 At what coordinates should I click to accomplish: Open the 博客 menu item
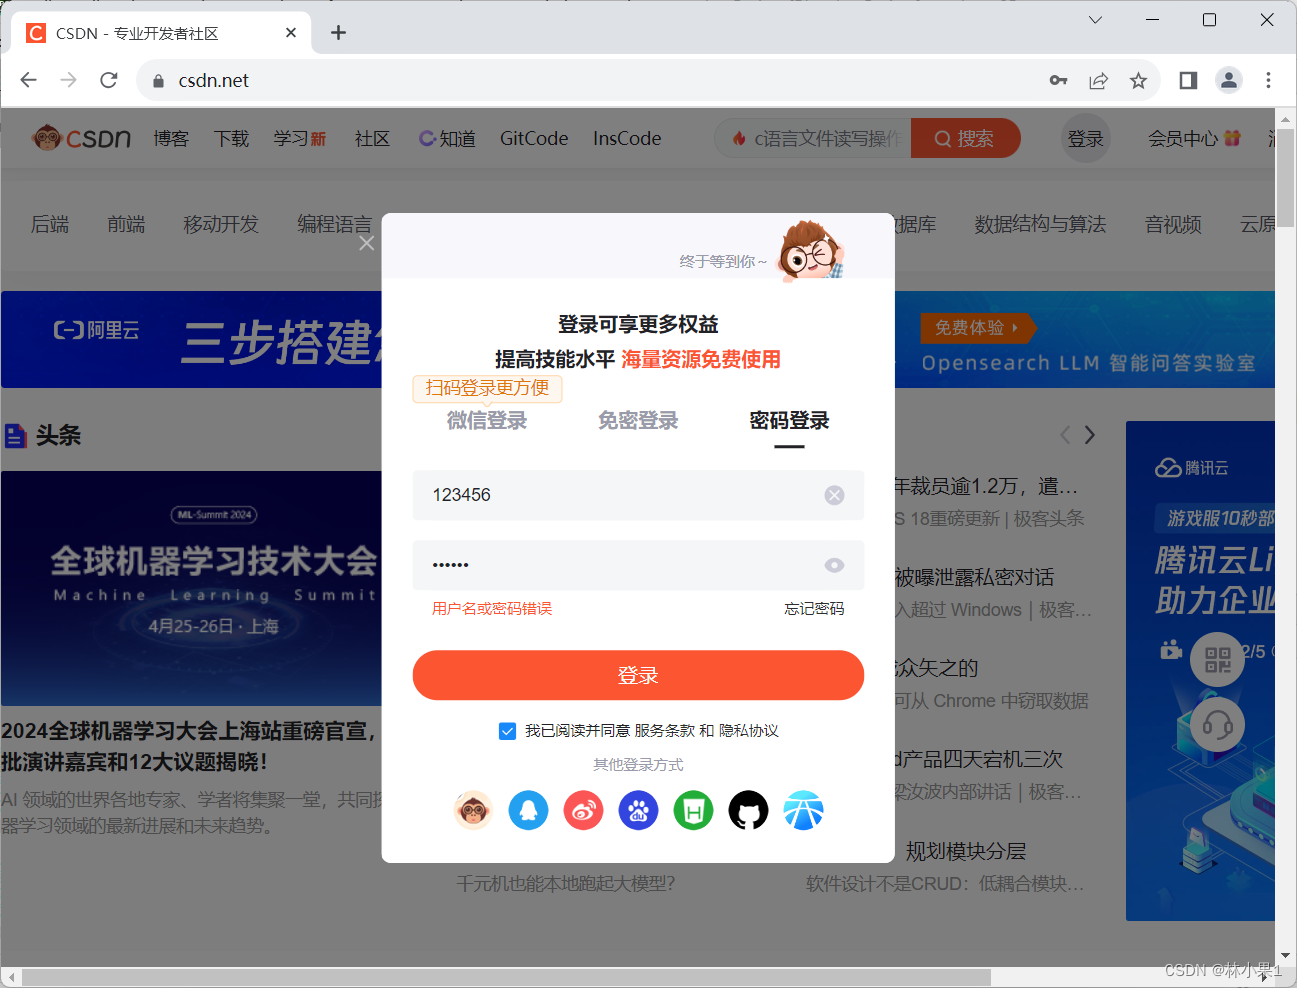(171, 138)
